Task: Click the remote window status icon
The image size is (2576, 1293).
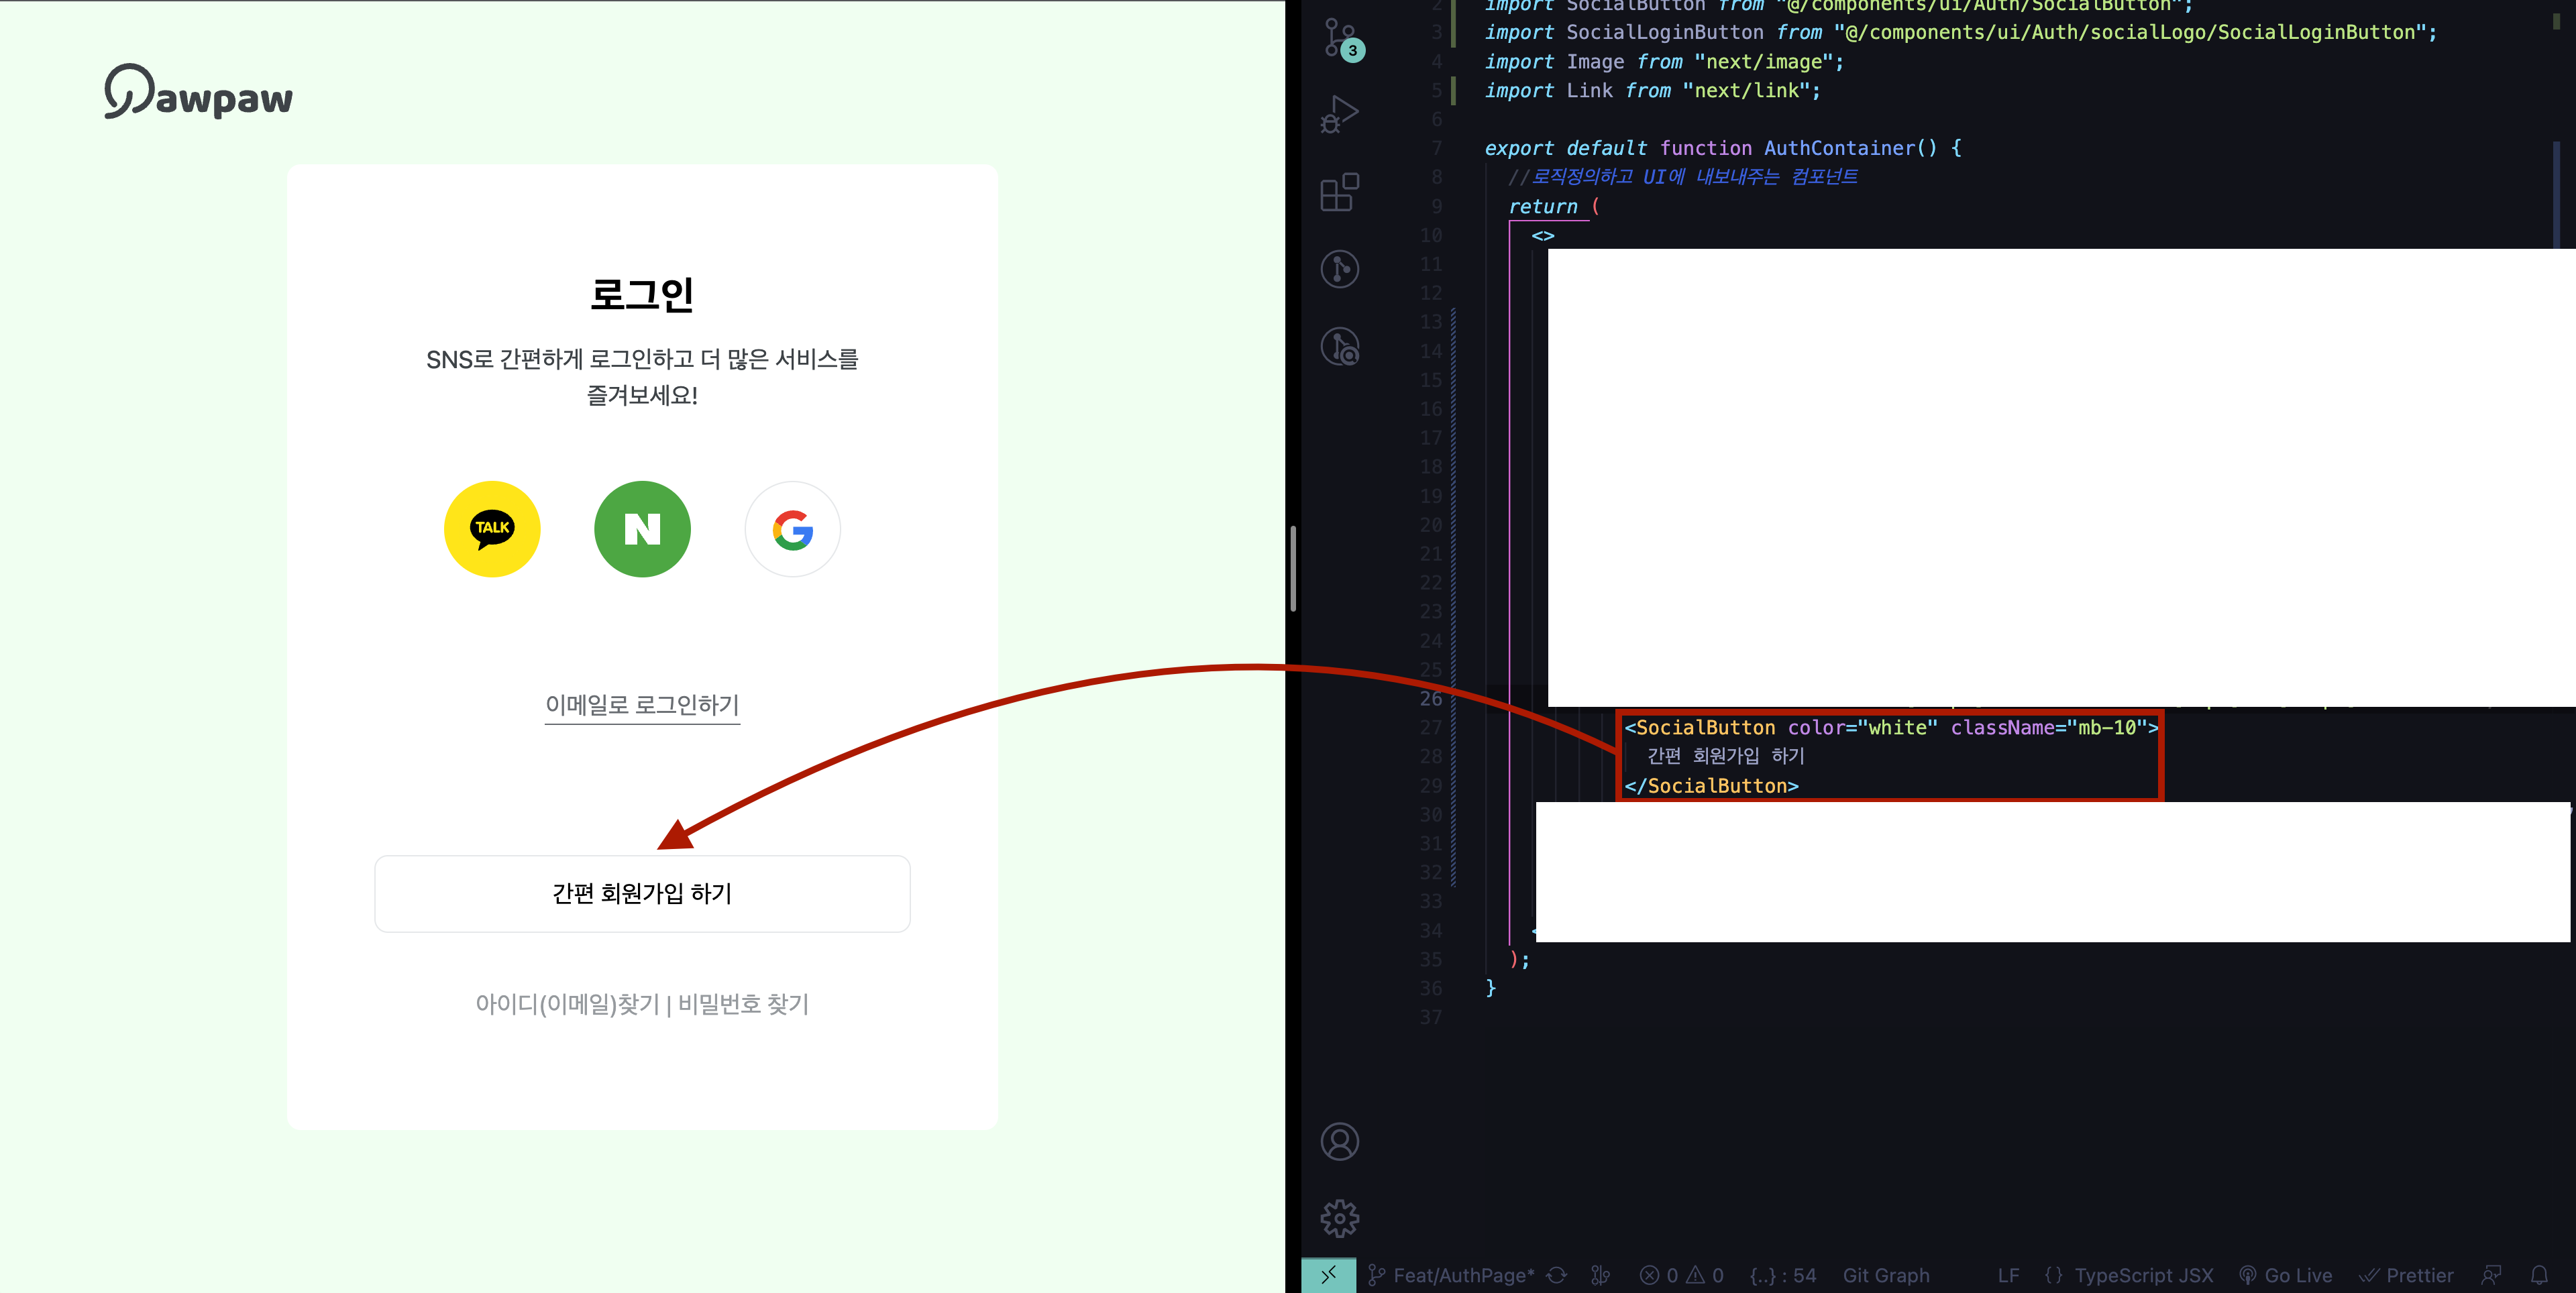Action: pos(1328,1275)
